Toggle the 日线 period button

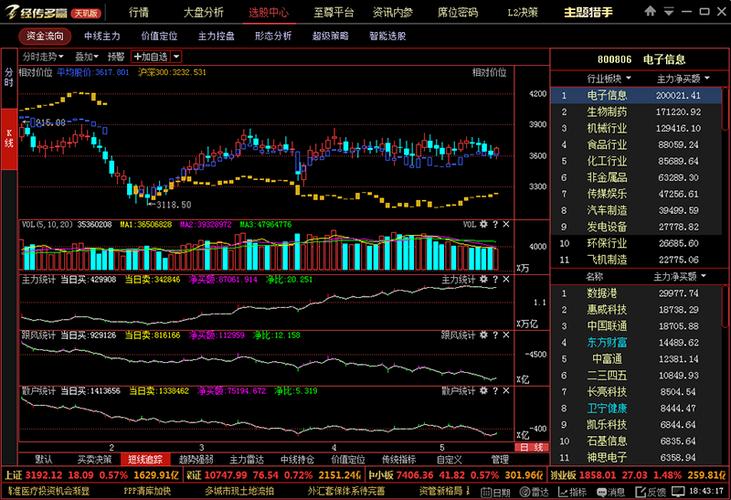tap(531, 447)
